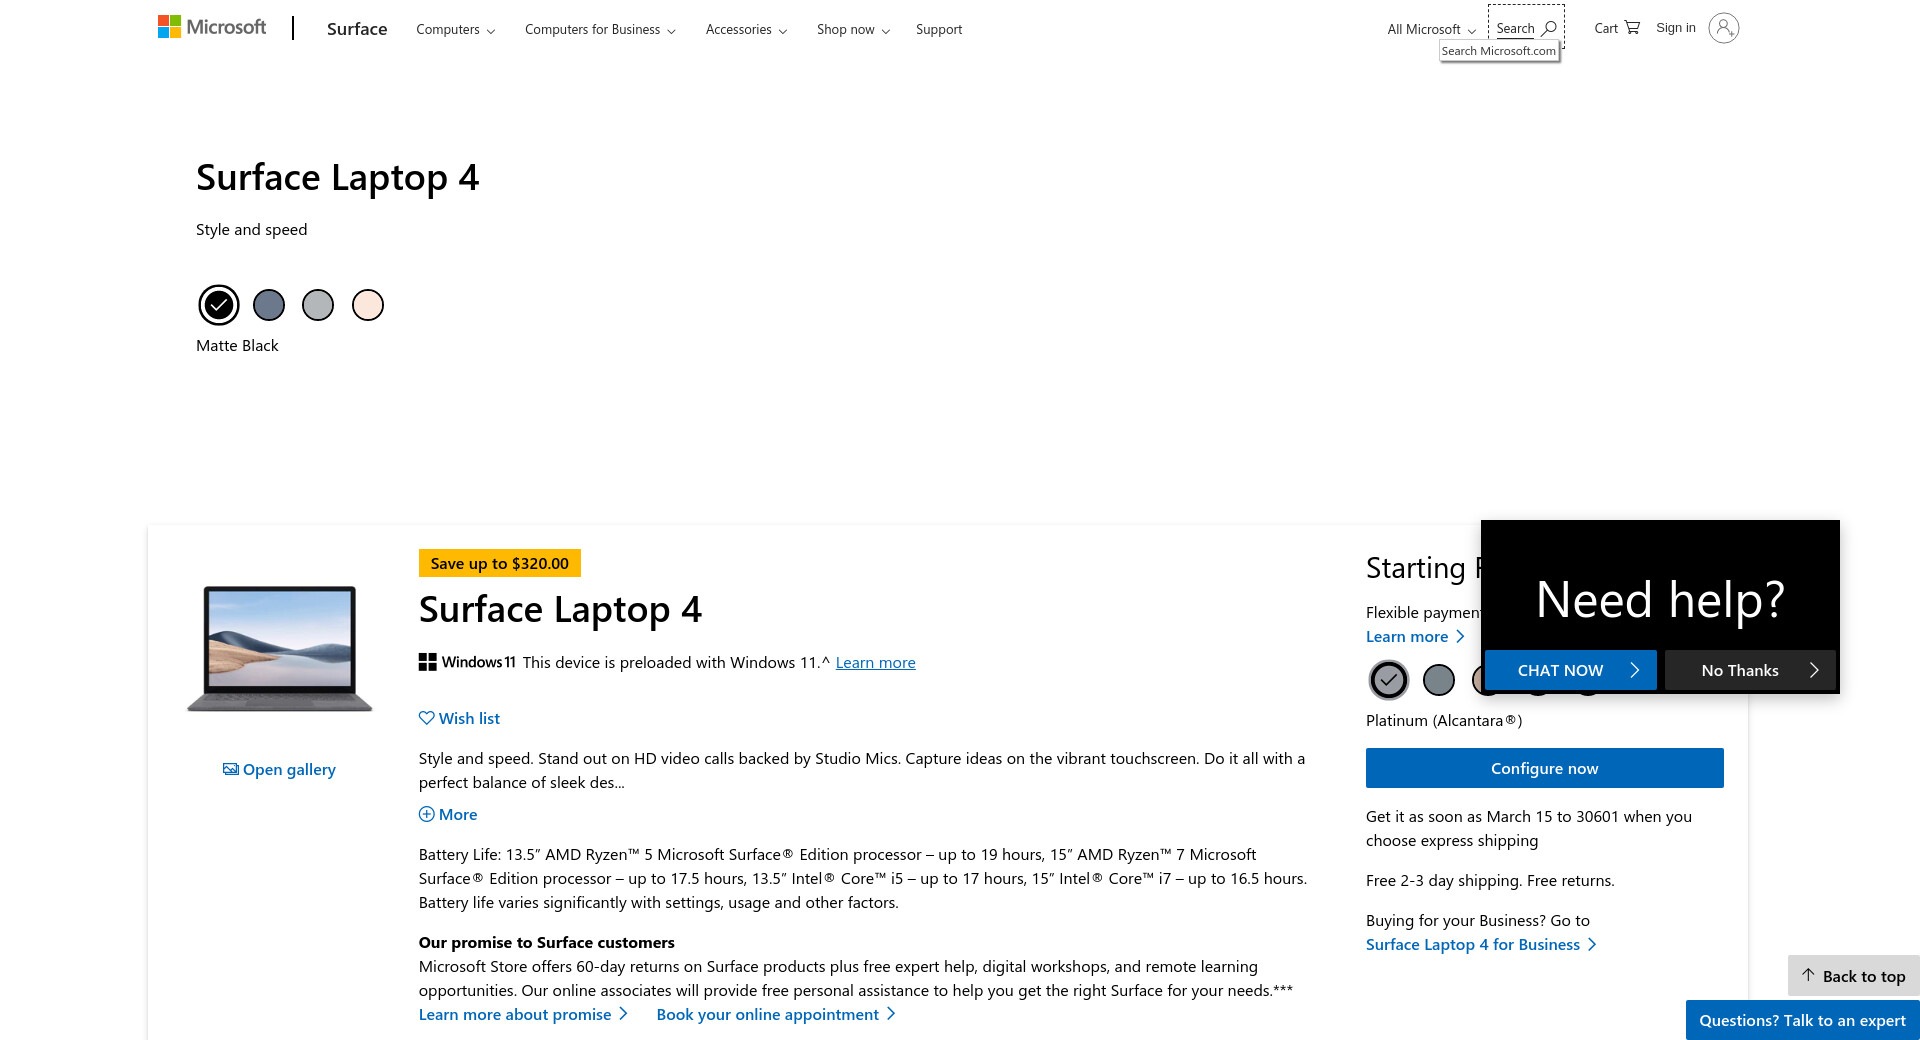Choose the sandstone peach color option
The height and width of the screenshot is (1040, 1920).
click(x=368, y=305)
